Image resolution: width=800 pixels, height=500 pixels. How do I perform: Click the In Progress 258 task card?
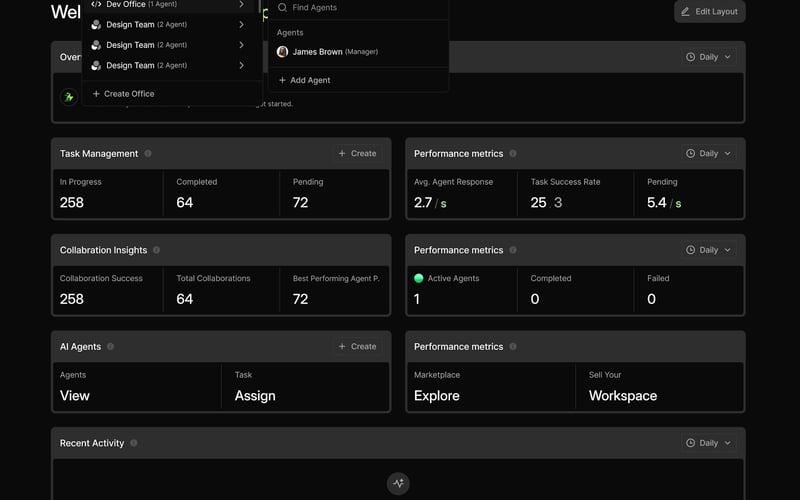click(108, 194)
